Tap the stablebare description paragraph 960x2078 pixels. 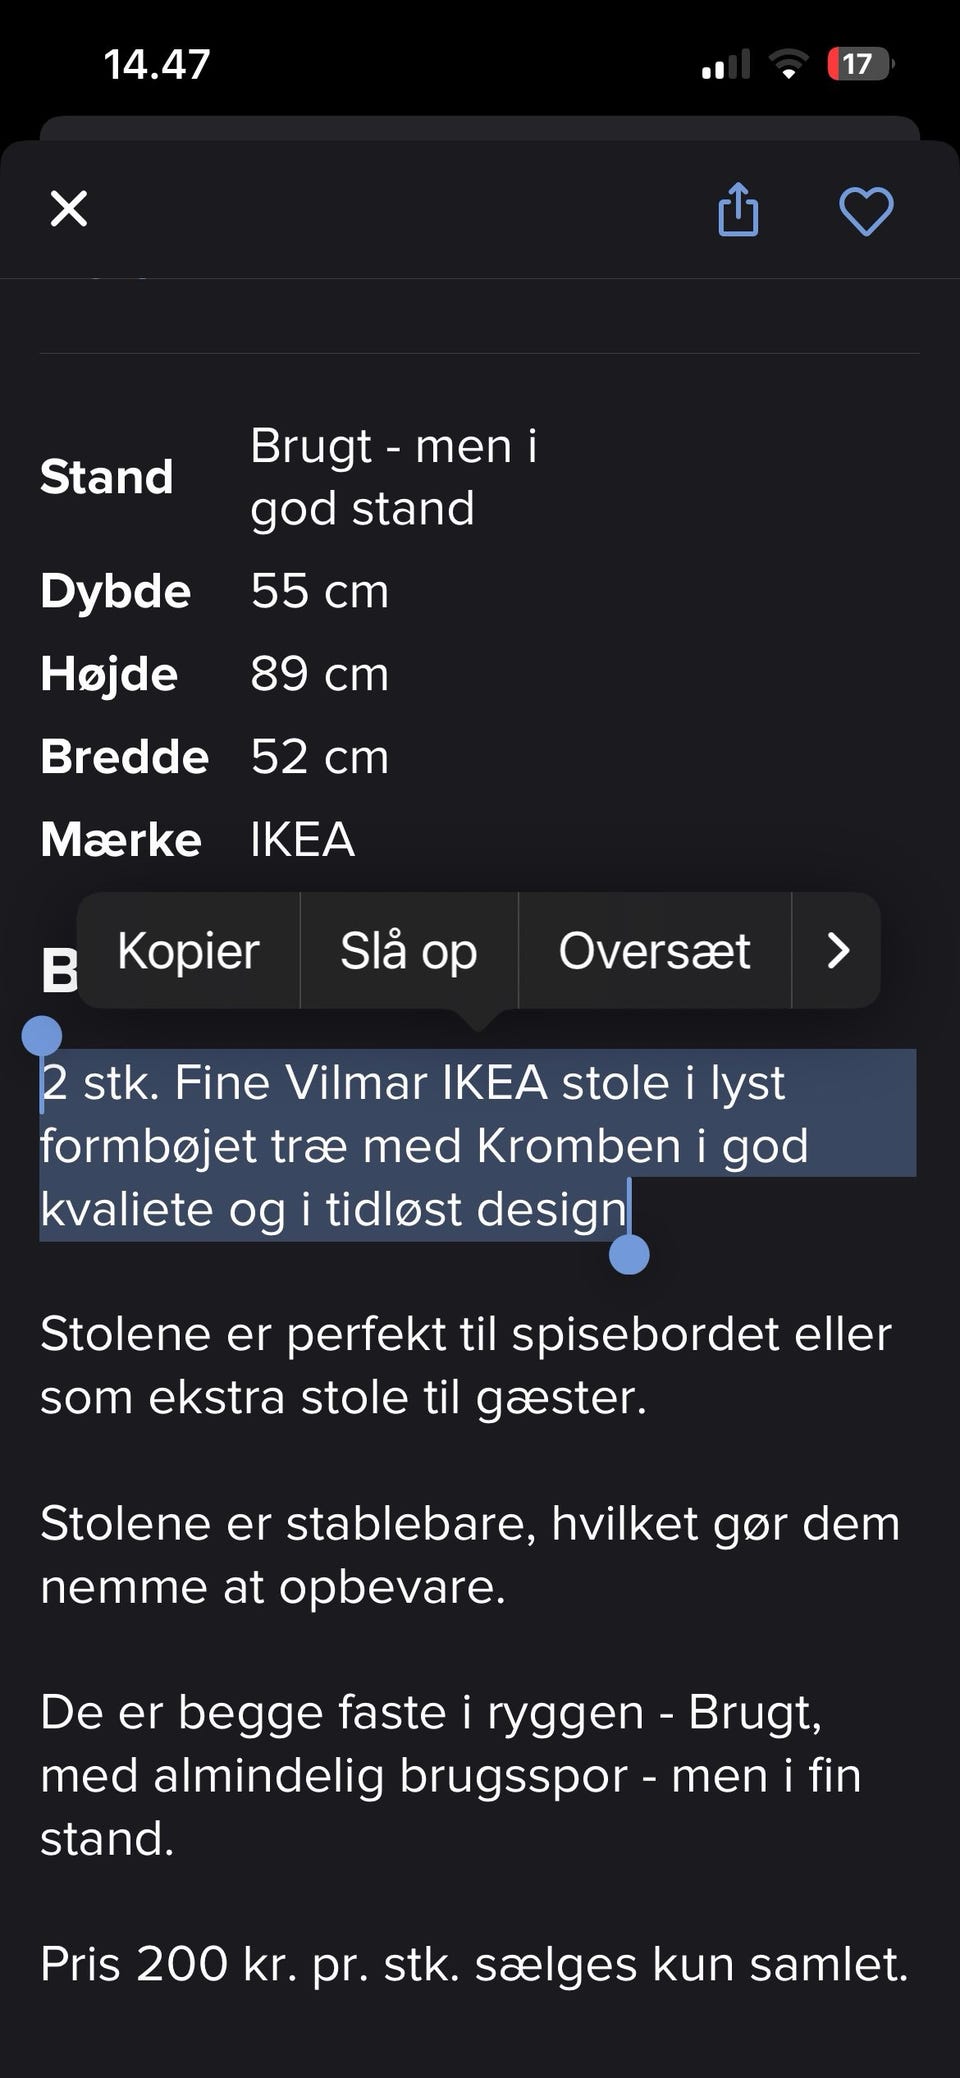(x=470, y=1555)
